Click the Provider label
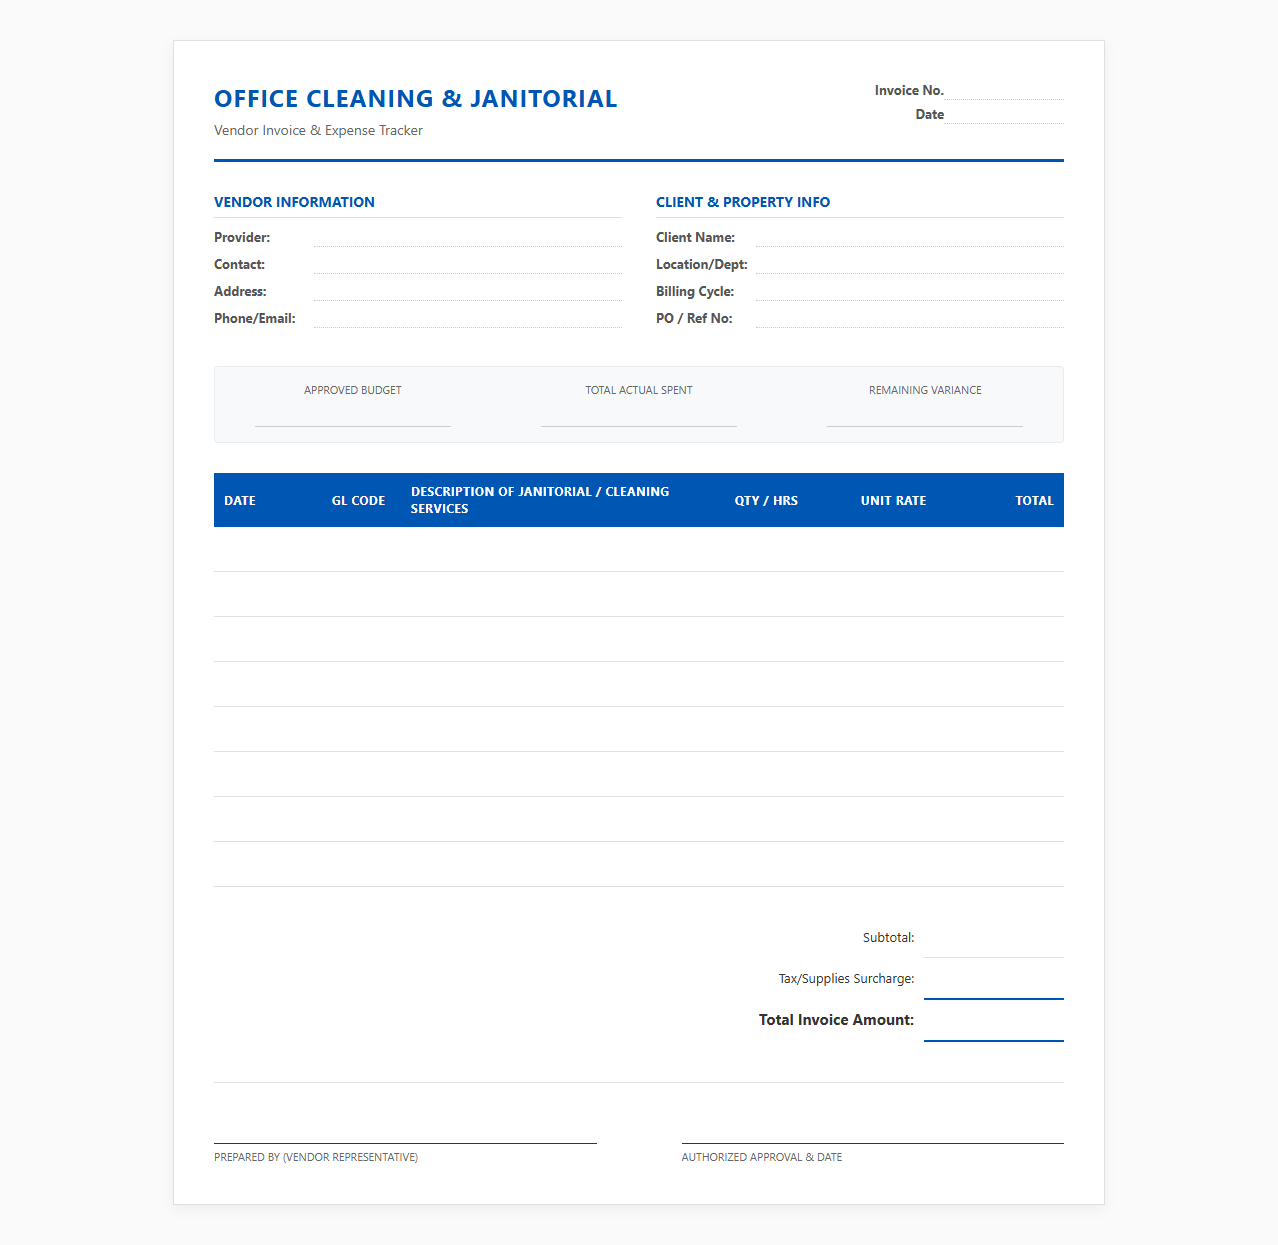 pos(242,237)
